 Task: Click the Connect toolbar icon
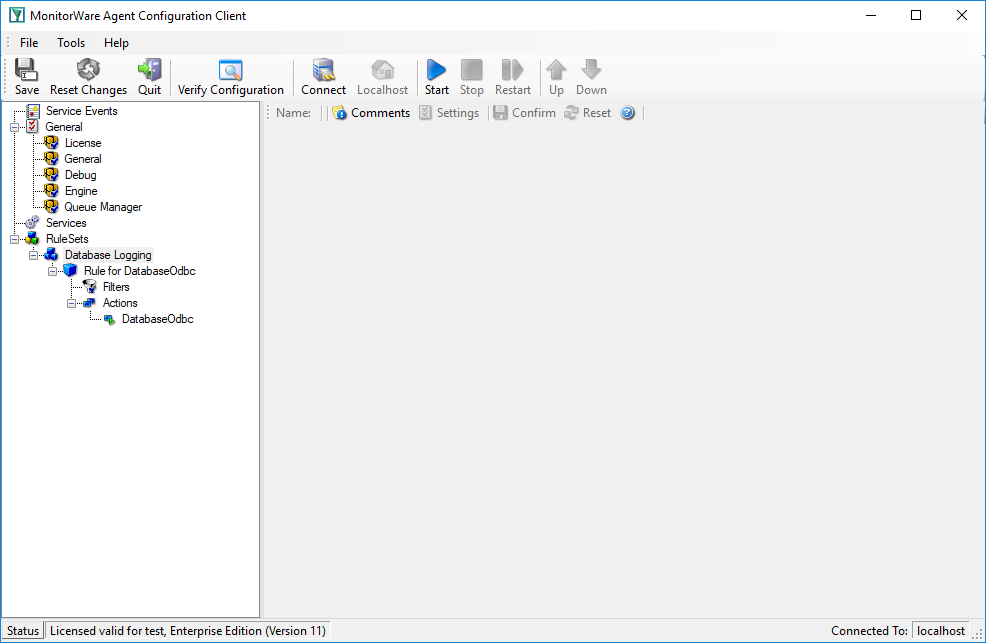tap(323, 70)
